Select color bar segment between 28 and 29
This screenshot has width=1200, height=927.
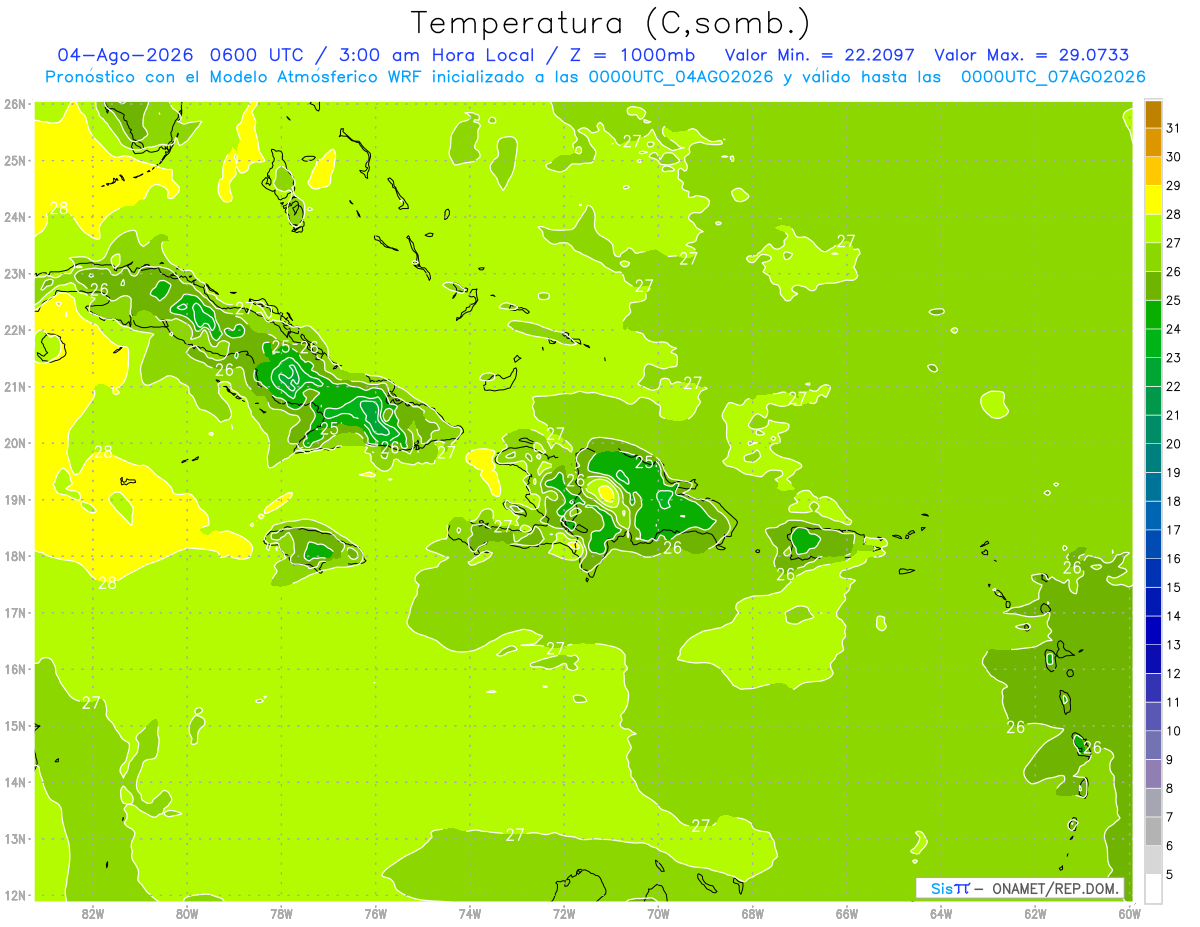click(x=1154, y=200)
